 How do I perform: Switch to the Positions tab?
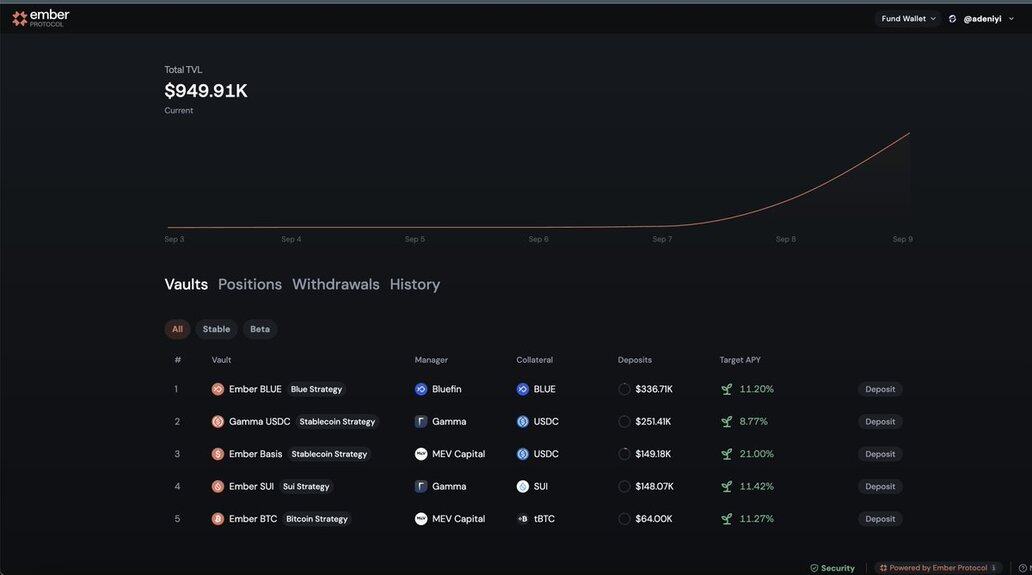click(250, 284)
